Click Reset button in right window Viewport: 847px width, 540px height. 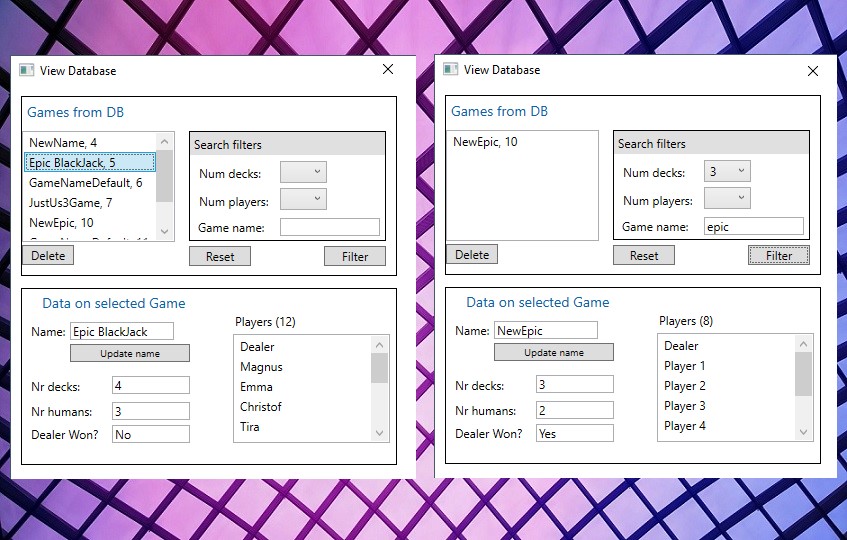point(644,255)
